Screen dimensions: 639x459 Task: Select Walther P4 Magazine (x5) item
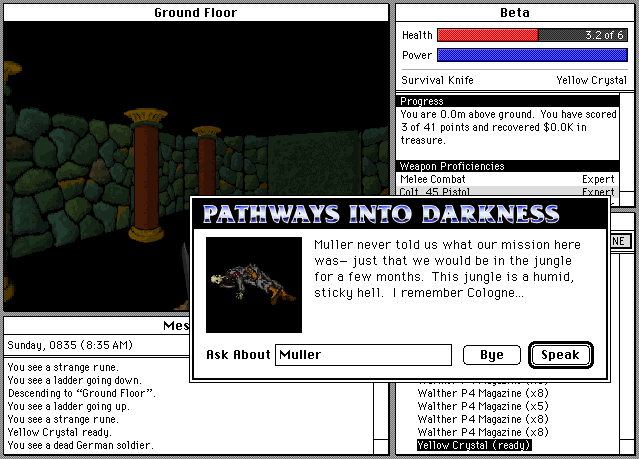[x=483, y=406]
